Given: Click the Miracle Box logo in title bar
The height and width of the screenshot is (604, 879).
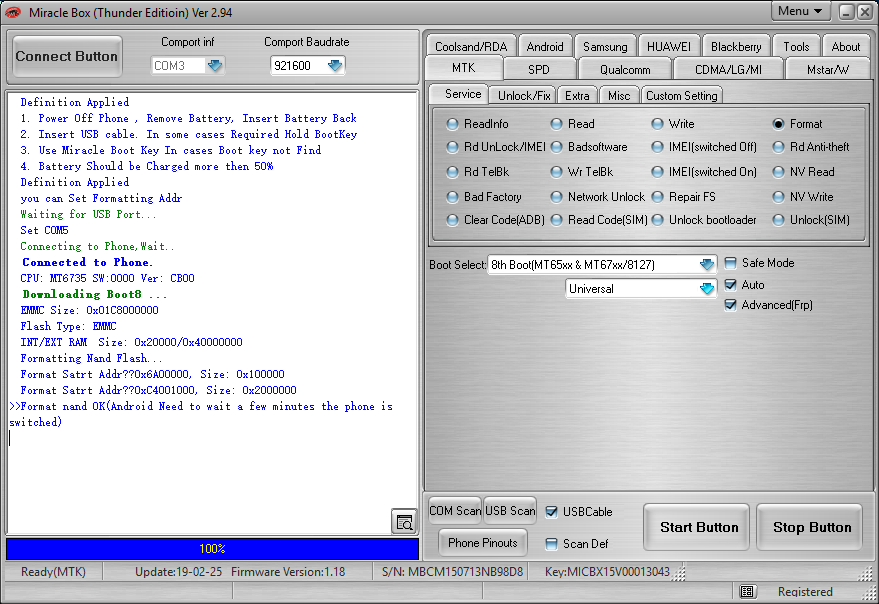Looking at the screenshot, I should 12,12.
